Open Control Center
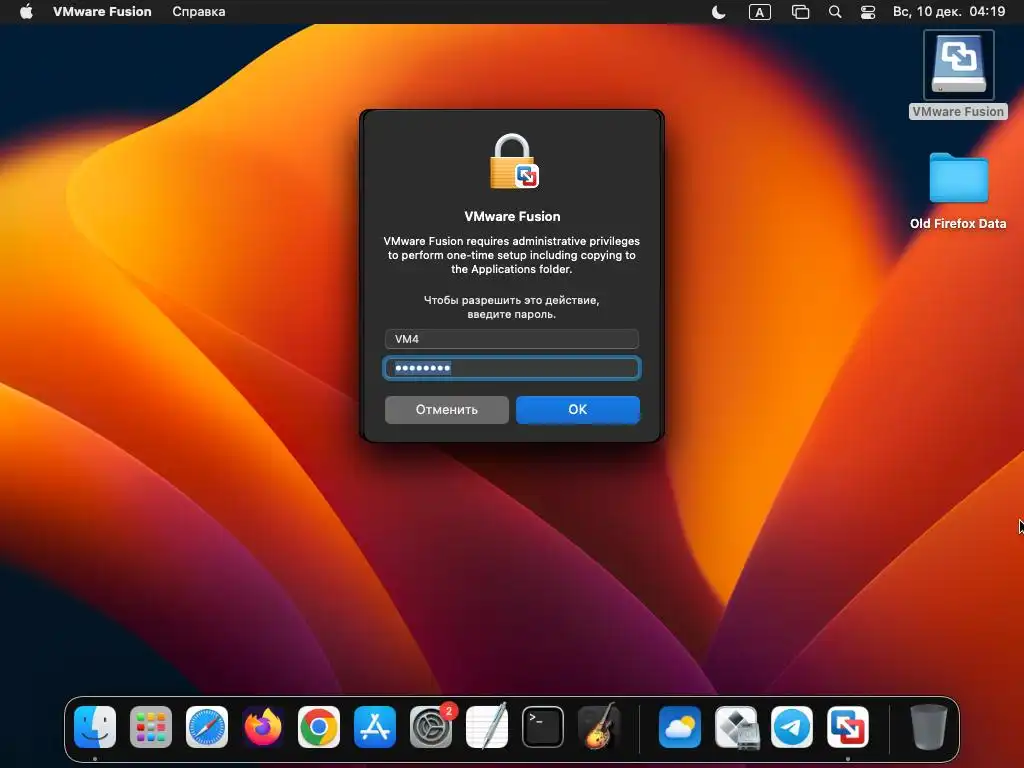This screenshot has height=768, width=1024. click(868, 12)
